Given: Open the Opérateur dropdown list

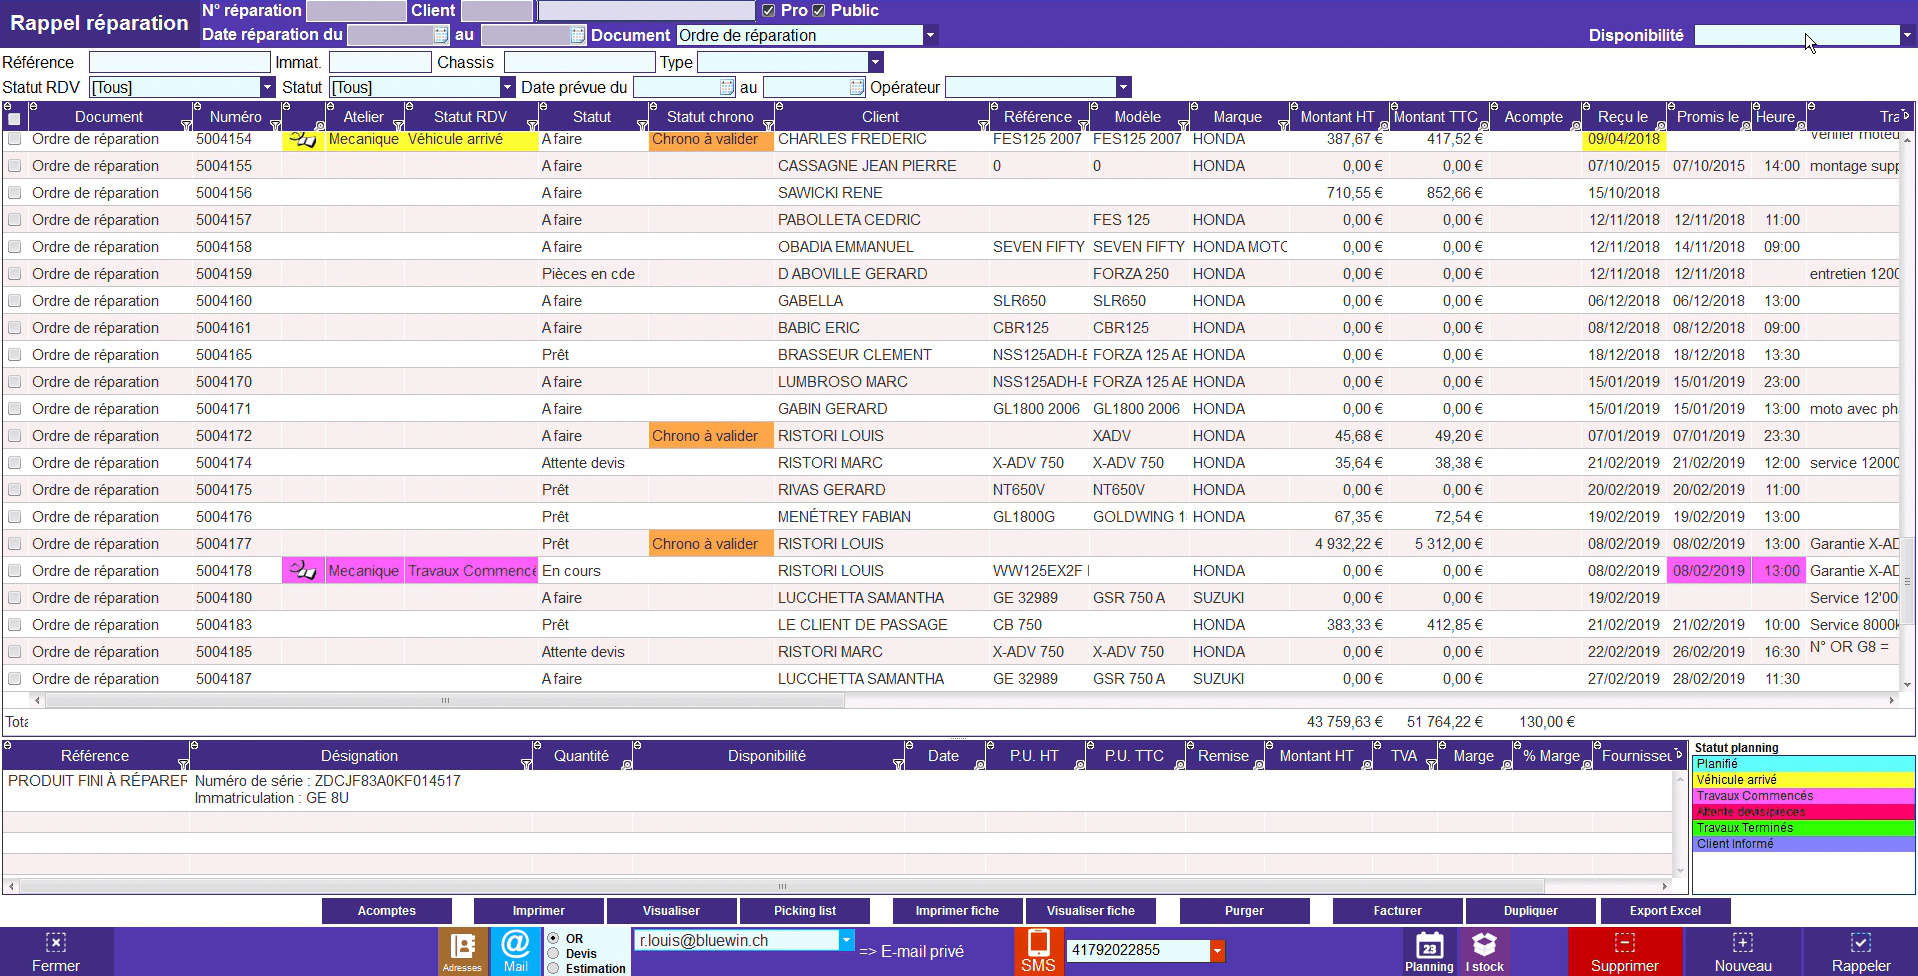Looking at the screenshot, I should [x=1123, y=88].
